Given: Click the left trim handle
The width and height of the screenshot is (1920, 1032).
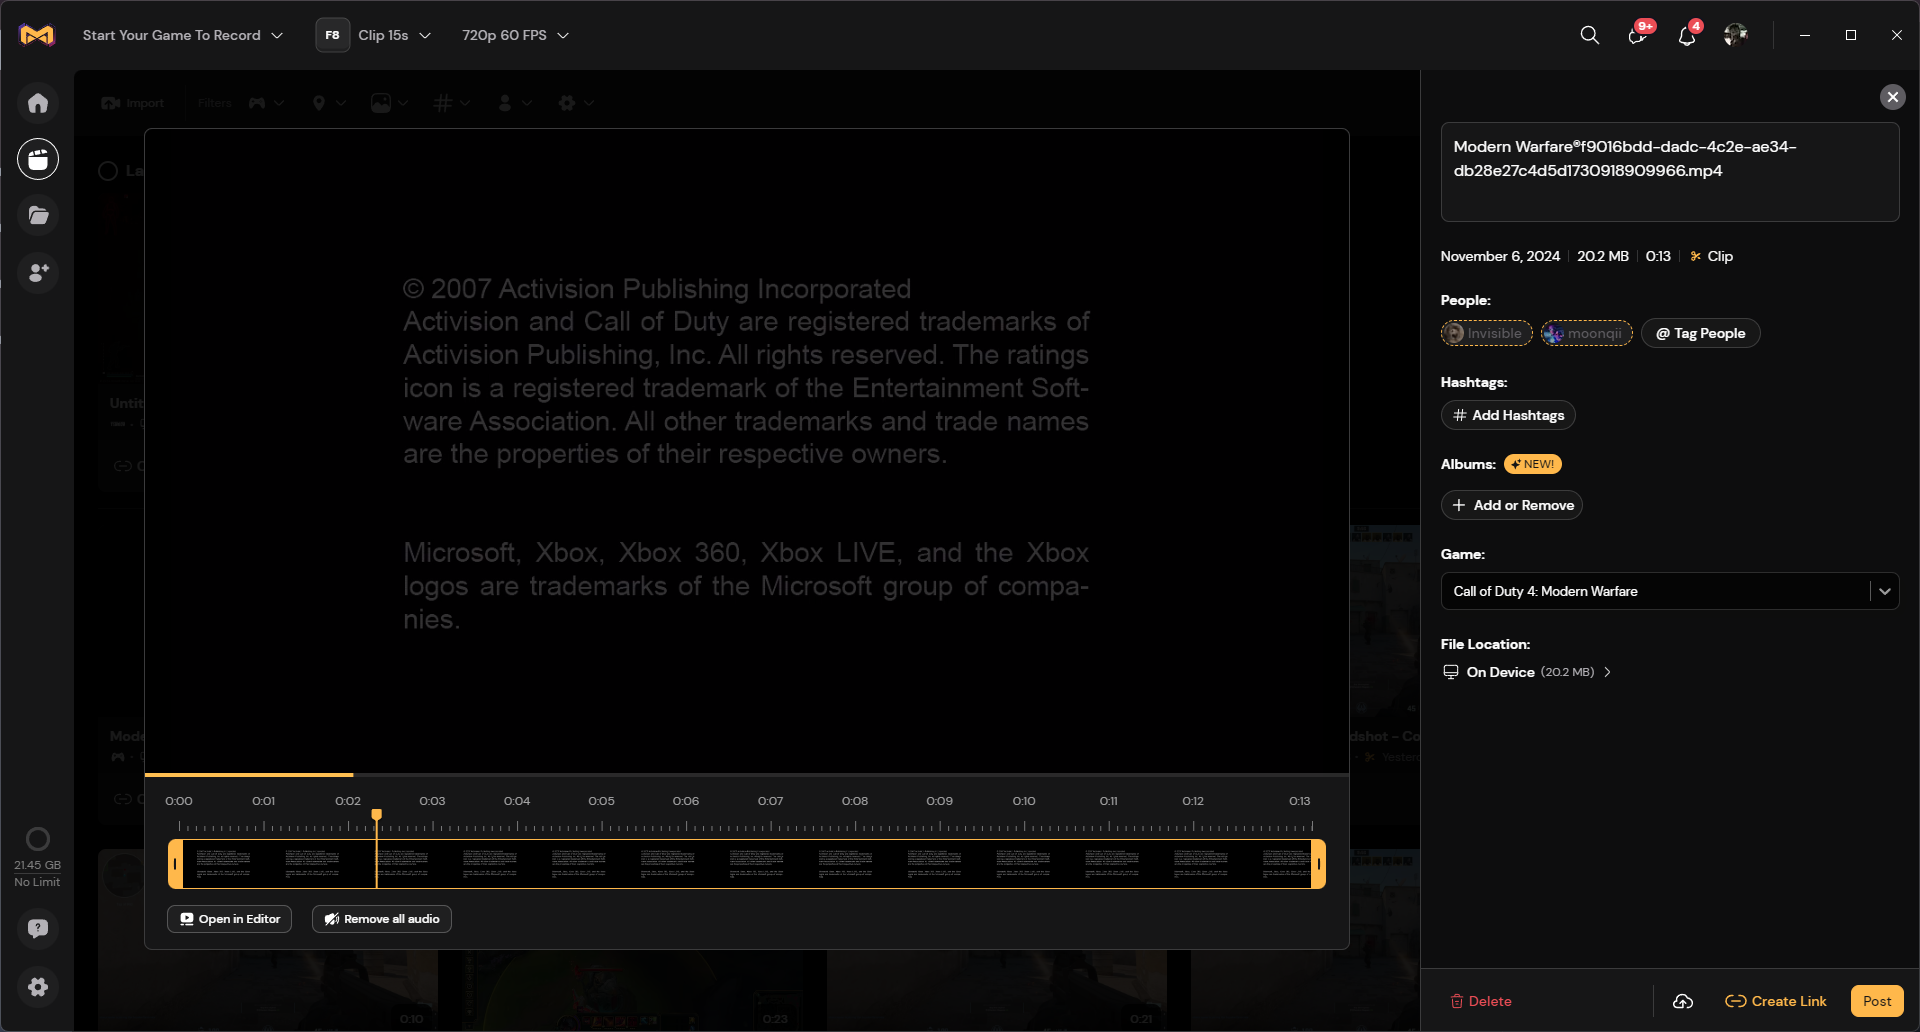Looking at the screenshot, I should 175,864.
